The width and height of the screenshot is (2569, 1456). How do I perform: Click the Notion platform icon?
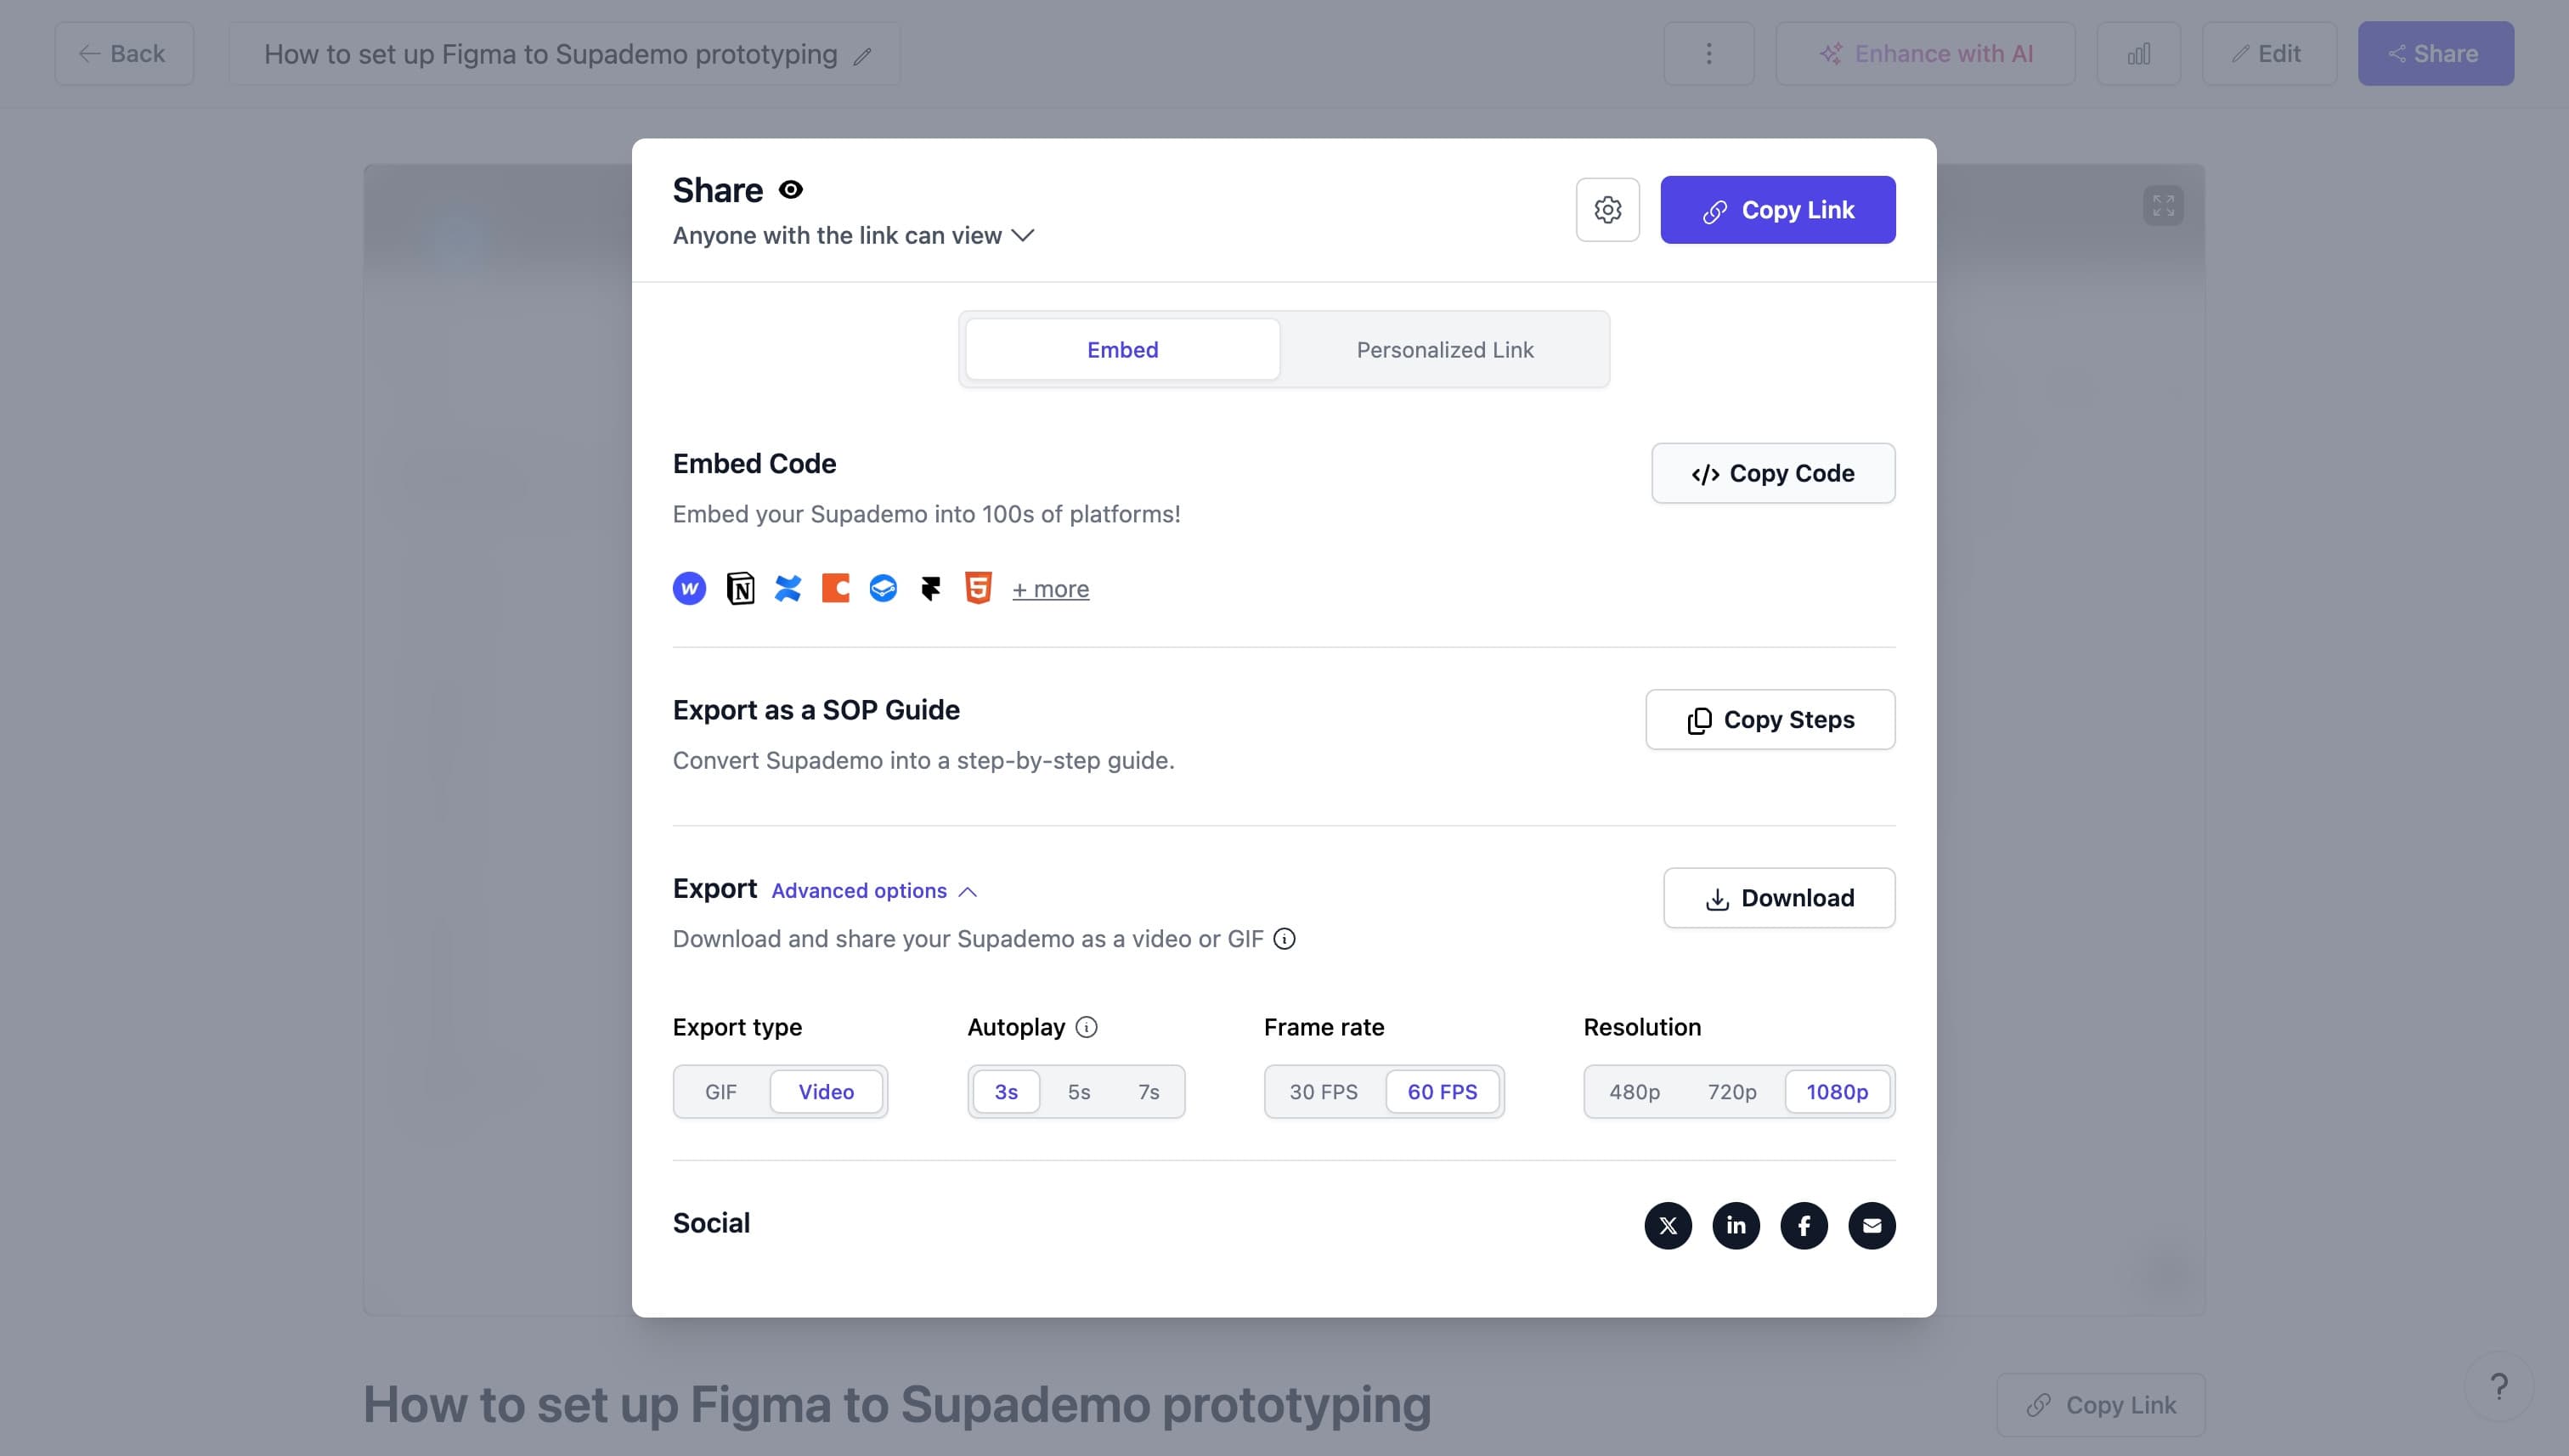[740, 588]
